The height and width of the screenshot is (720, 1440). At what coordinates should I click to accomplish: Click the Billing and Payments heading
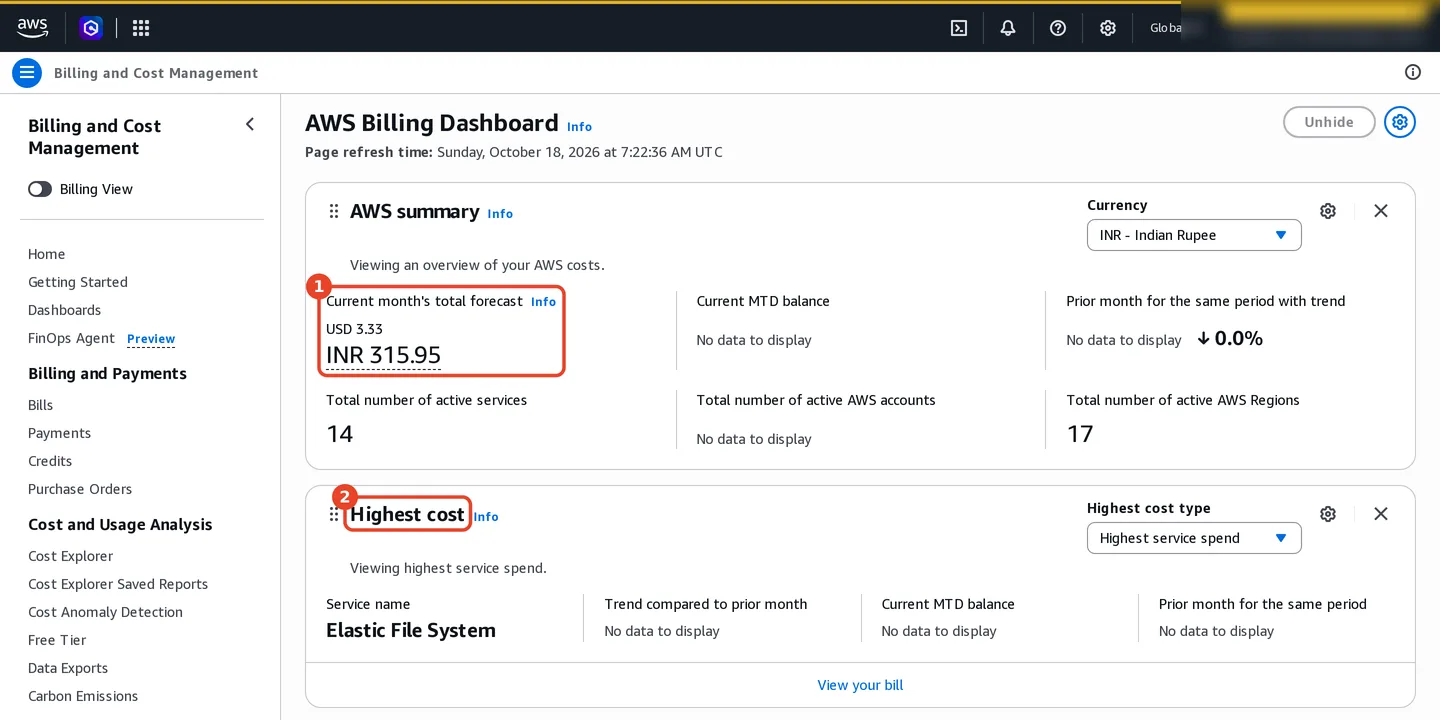click(x=107, y=373)
